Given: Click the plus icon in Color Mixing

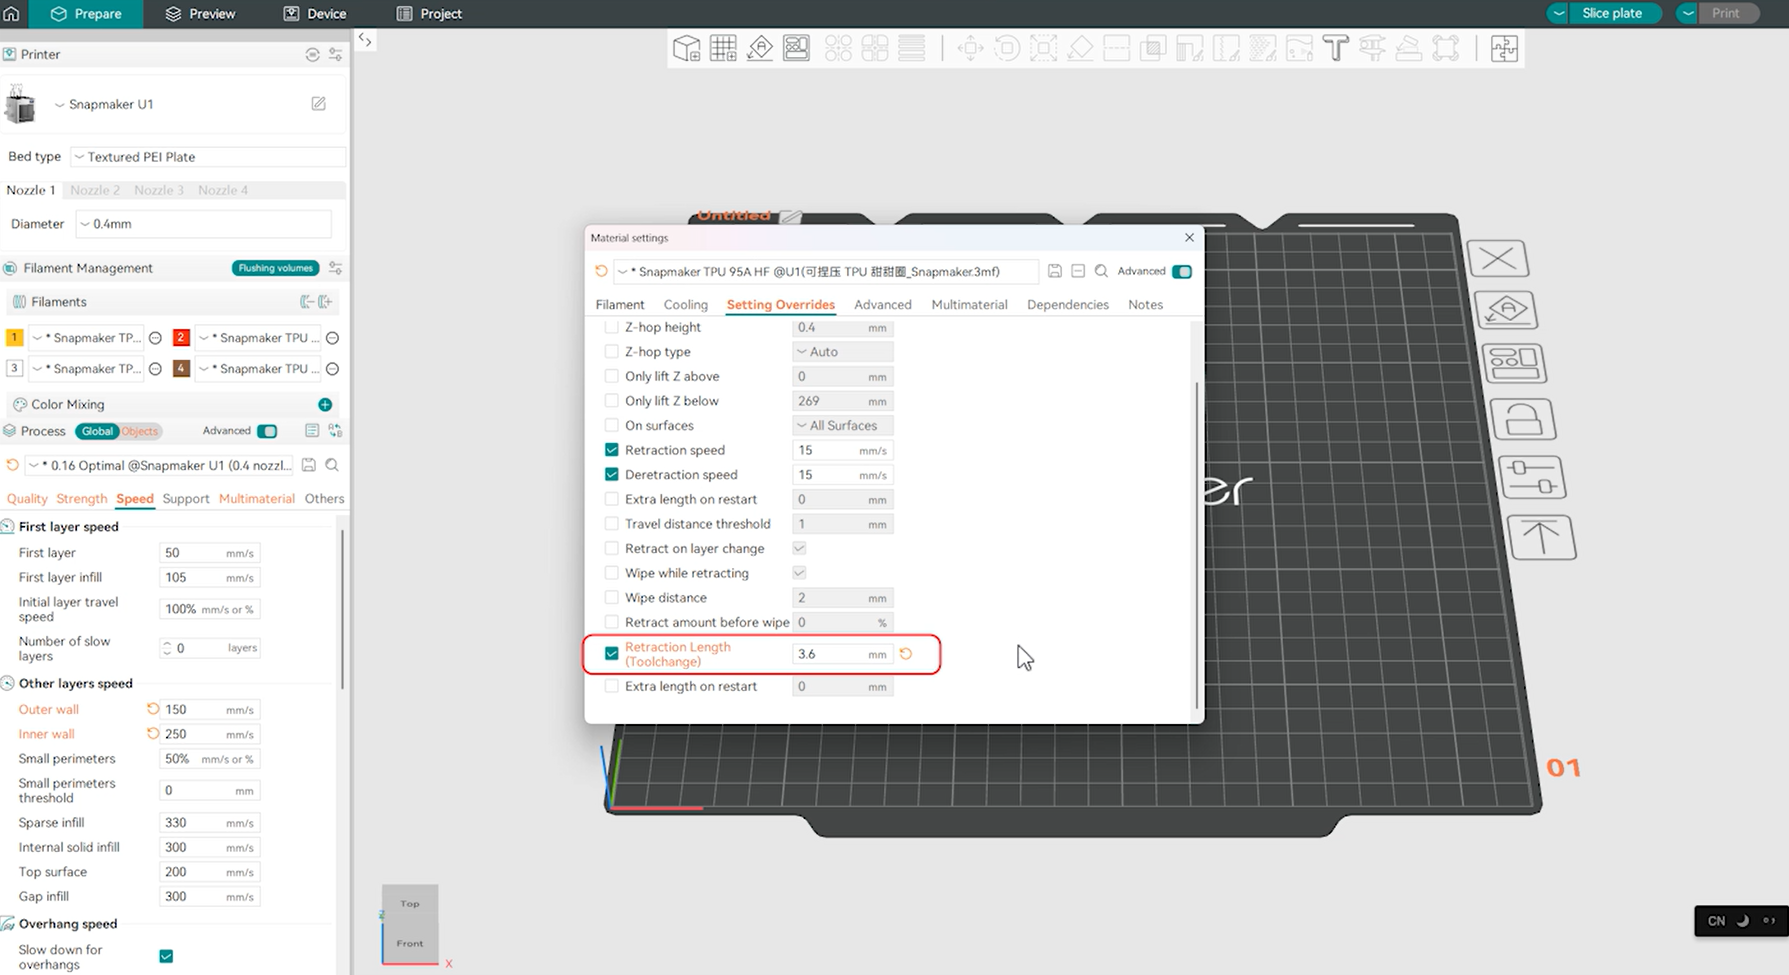Looking at the screenshot, I should point(325,405).
